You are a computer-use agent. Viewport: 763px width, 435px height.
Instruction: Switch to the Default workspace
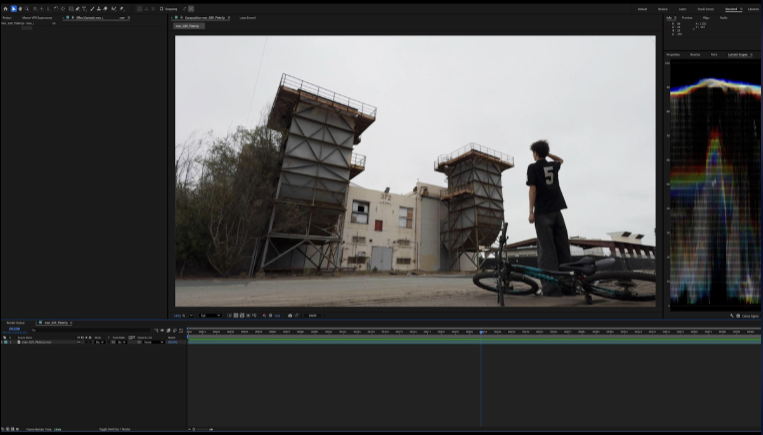point(642,9)
